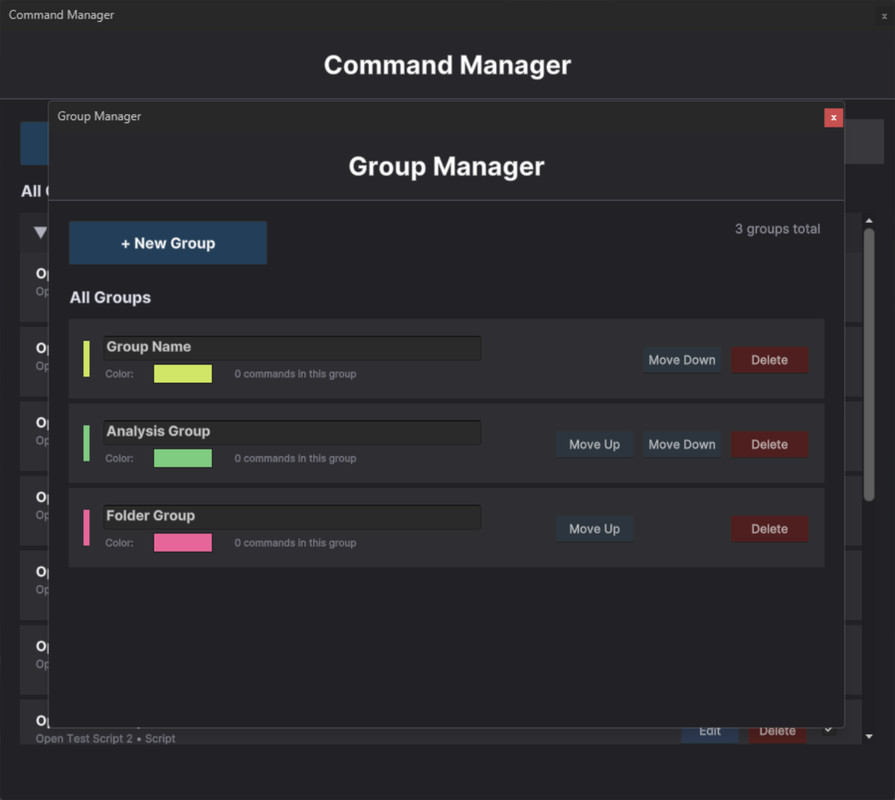The height and width of the screenshot is (800, 895).
Task: Delete the "Folder Group" group
Action: [769, 529]
